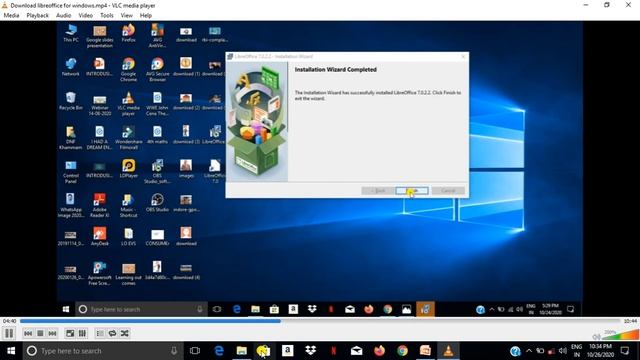640x360 pixels.
Task: Open the Windows Start menu on the bottom taskbar
Action: click(11, 351)
